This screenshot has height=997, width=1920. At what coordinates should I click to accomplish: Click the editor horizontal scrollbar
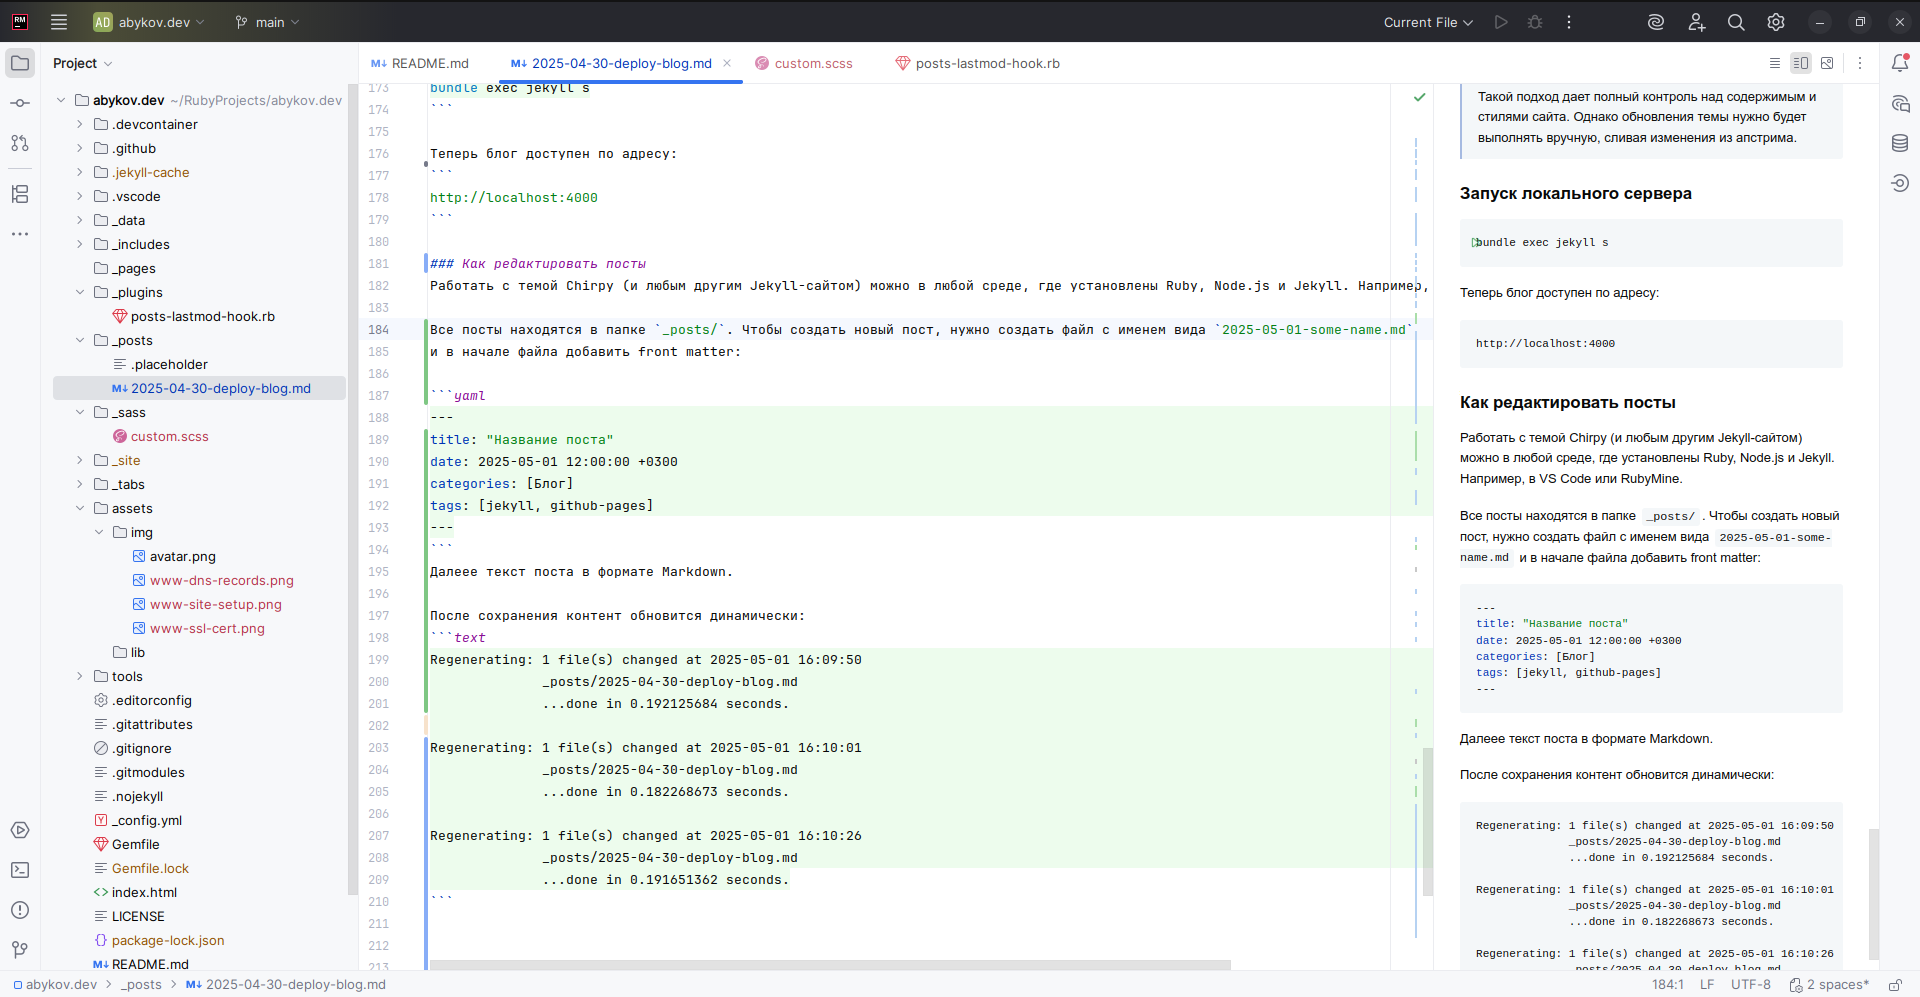[830, 965]
